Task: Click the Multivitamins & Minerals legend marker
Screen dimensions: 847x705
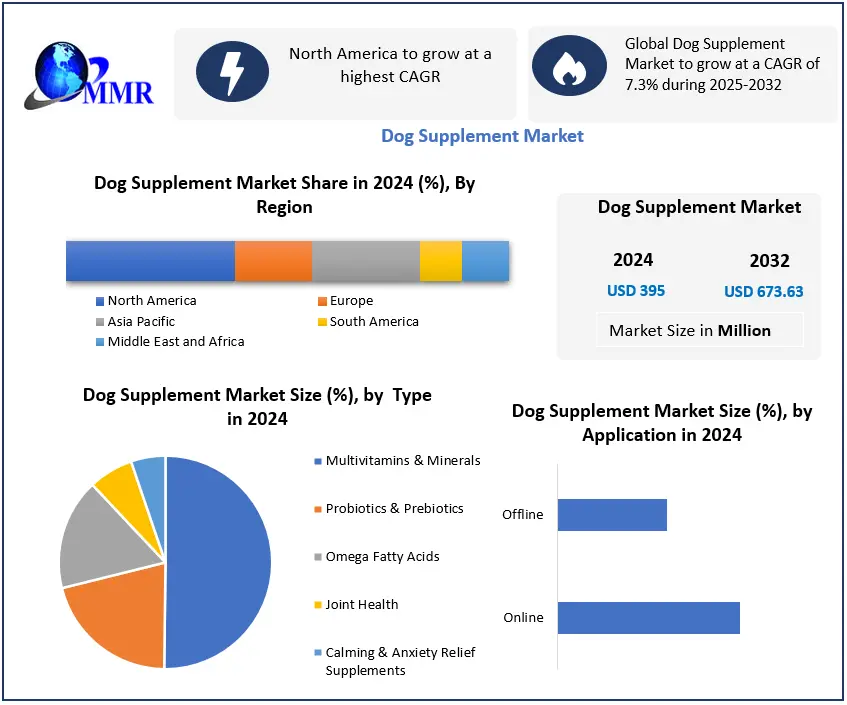Action: coord(317,461)
